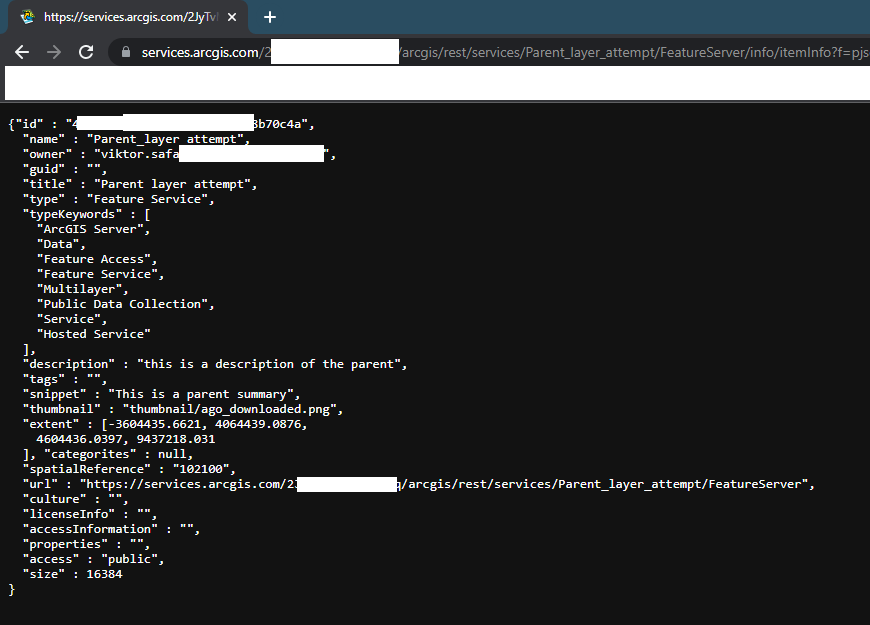Click the "Hosted Service" keyword

point(93,334)
